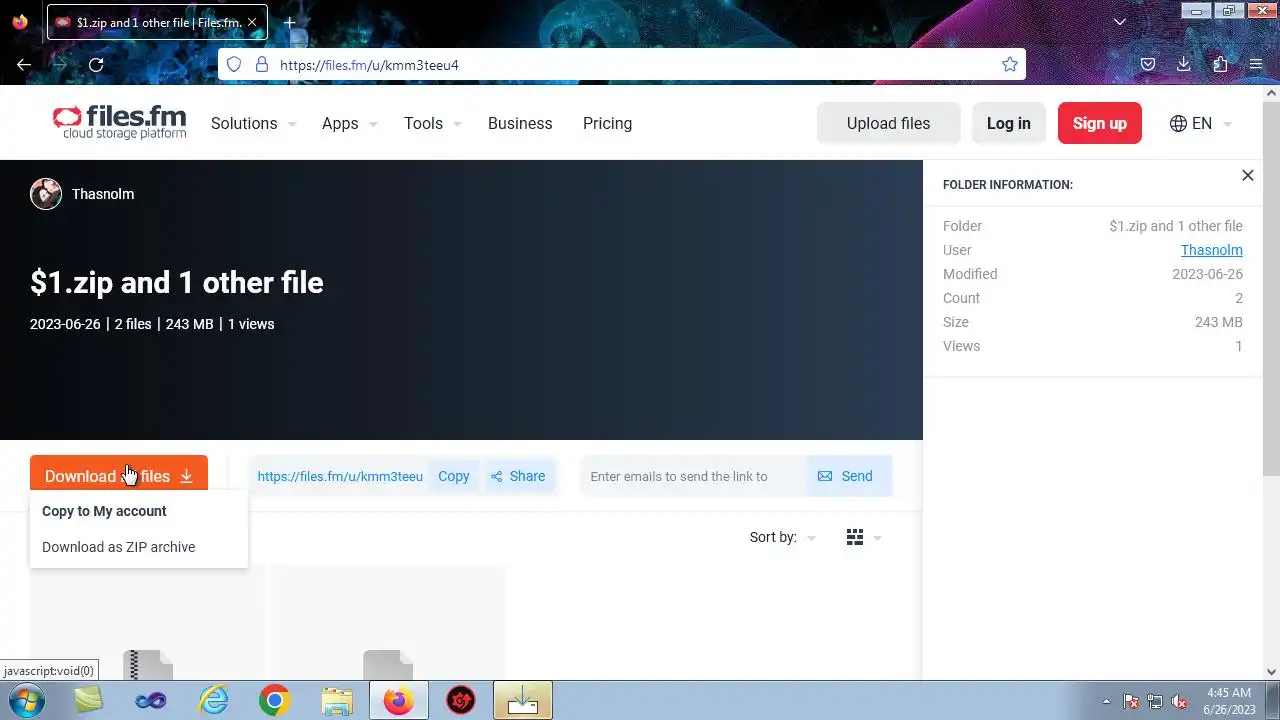
Task: Click the second file thumbnail
Action: click(x=388, y=623)
